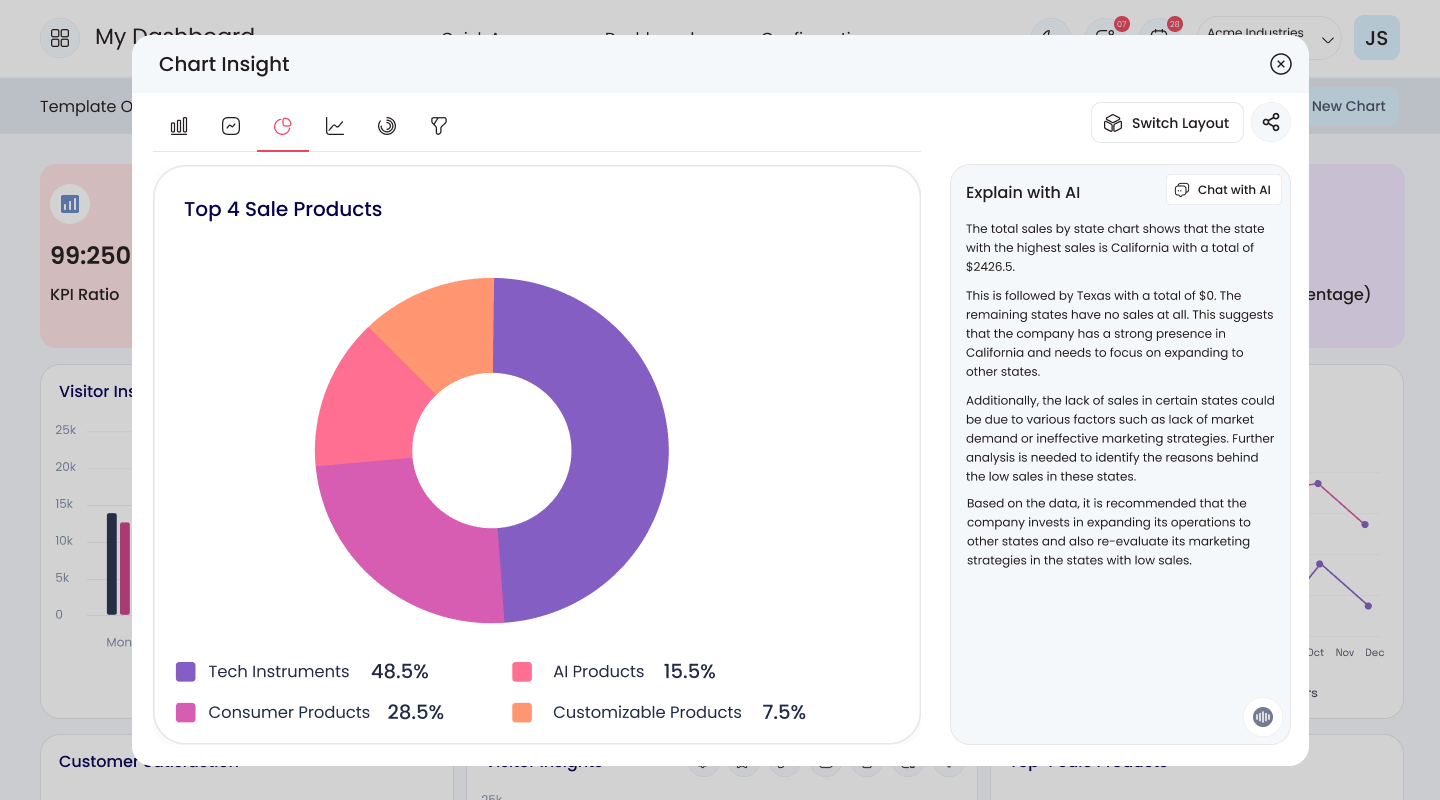Click the Explain with AI heading
Image resolution: width=1440 pixels, height=800 pixels.
[1023, 193]
